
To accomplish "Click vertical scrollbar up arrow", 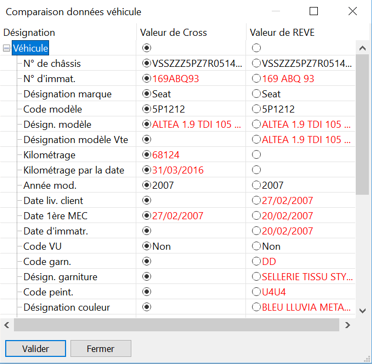I will point(362,48).
